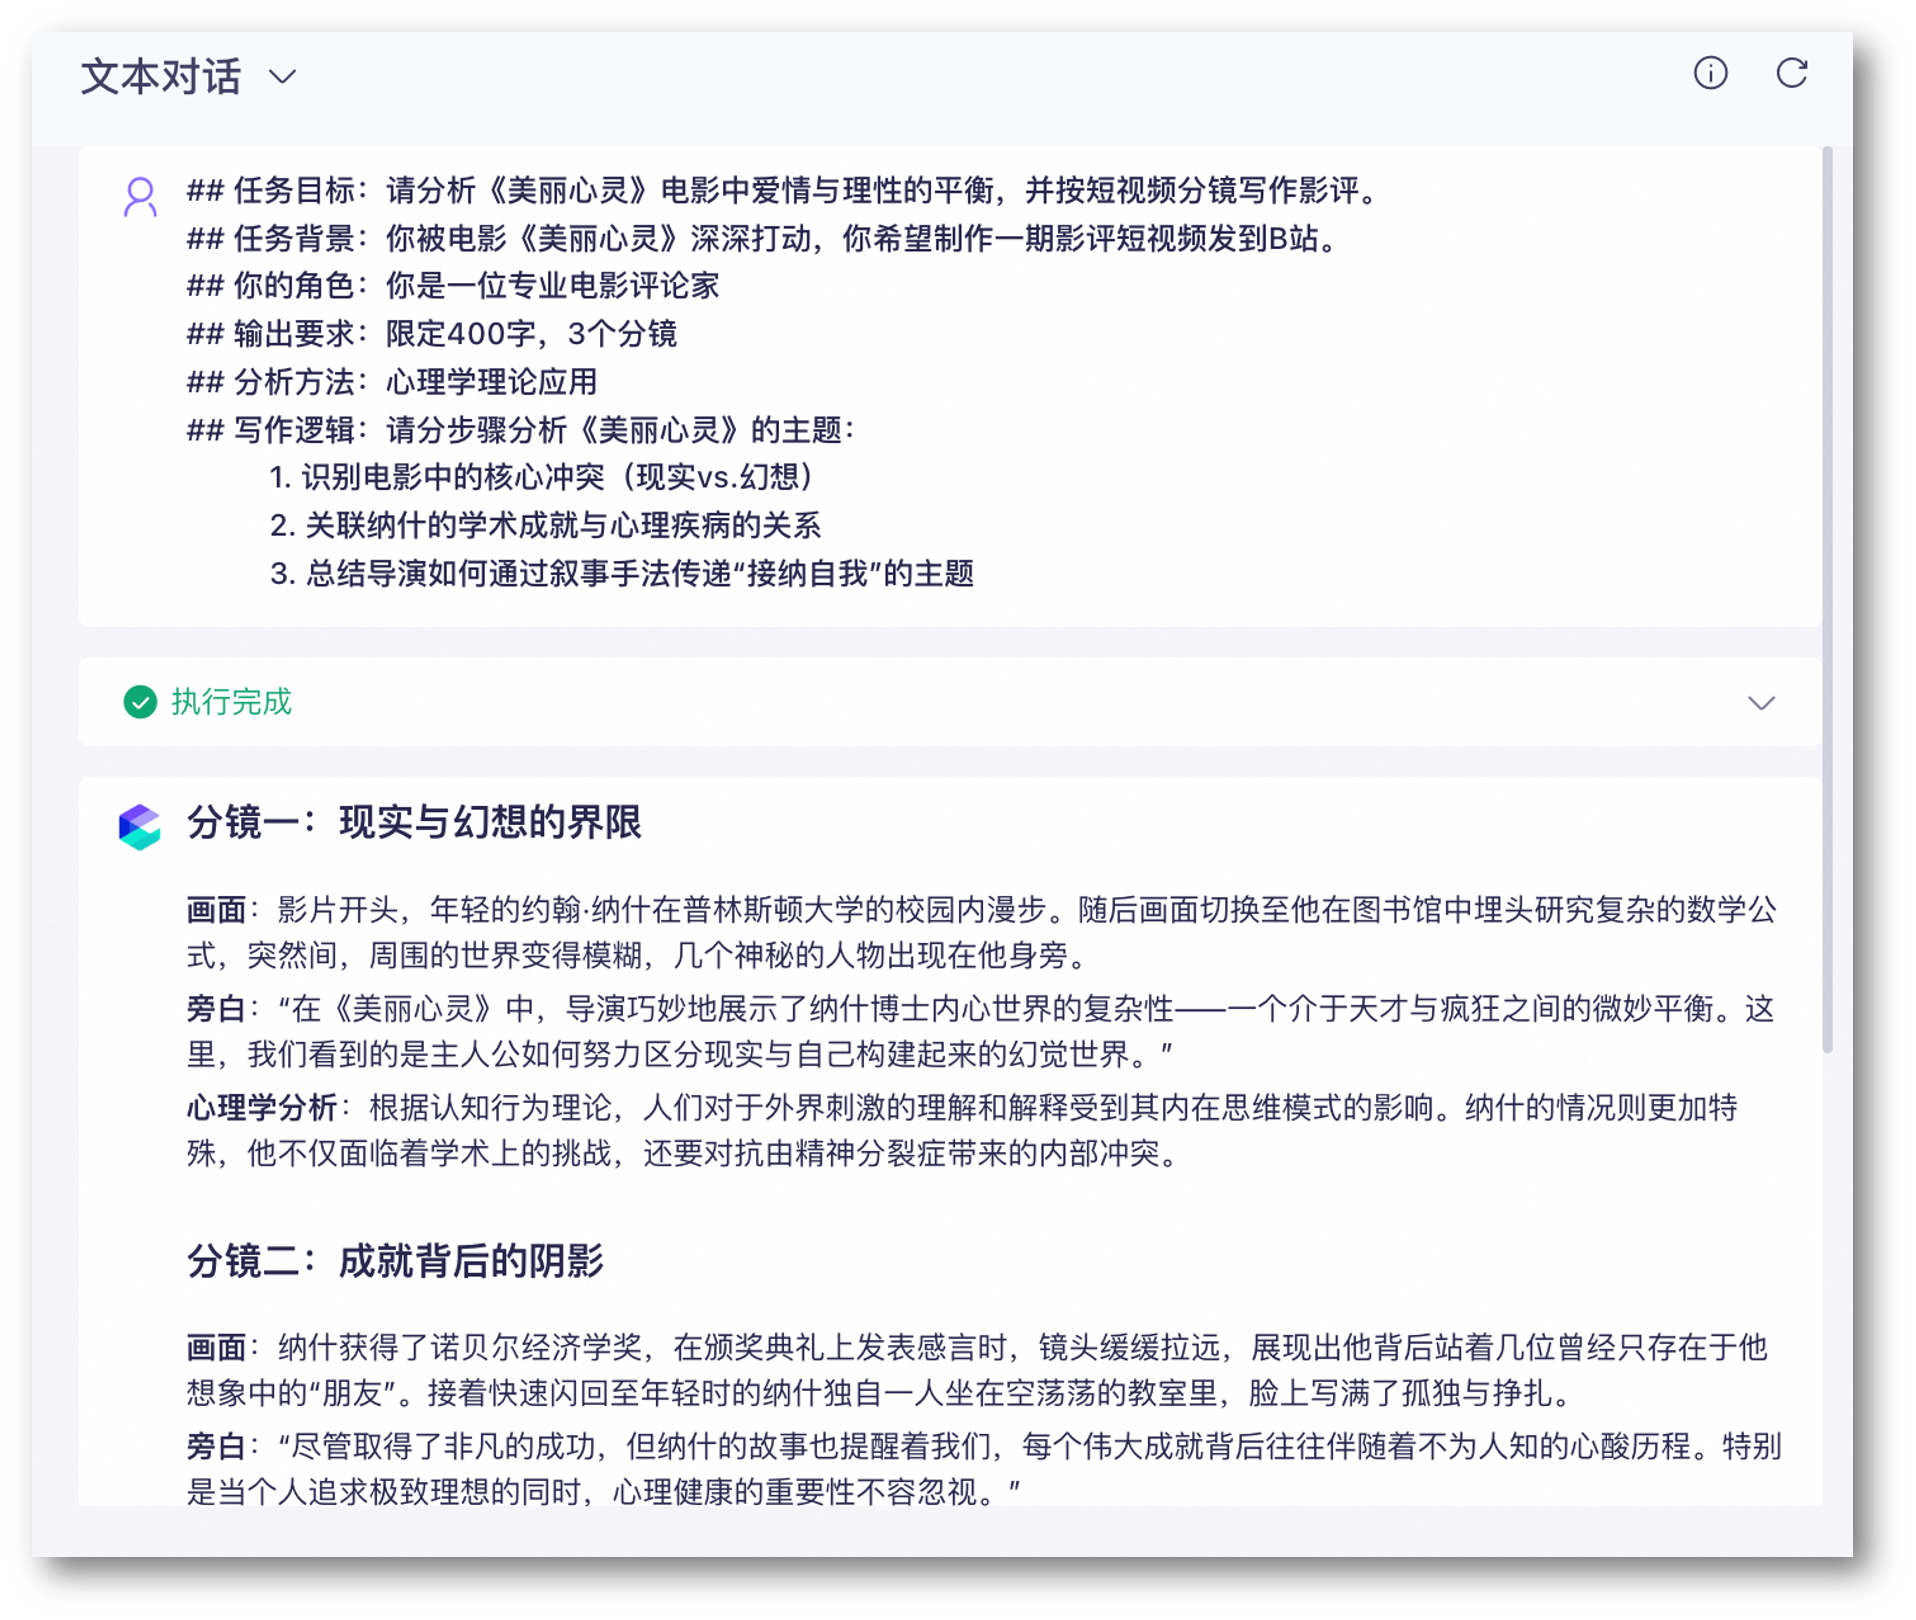
Task: Click the 旁白 label under 分镜一
Action: [216, 1009]
